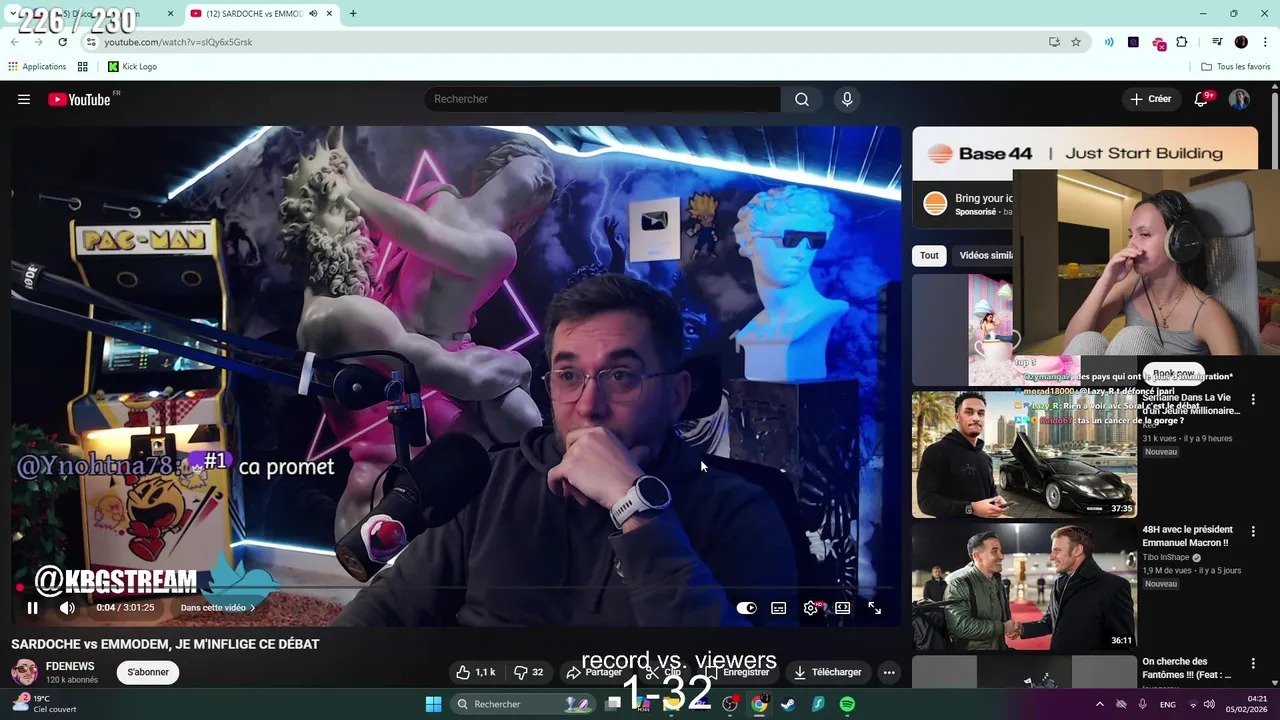1280x720 pixels.
Task: Open a new Chrome tab
Action: [353, 14]
